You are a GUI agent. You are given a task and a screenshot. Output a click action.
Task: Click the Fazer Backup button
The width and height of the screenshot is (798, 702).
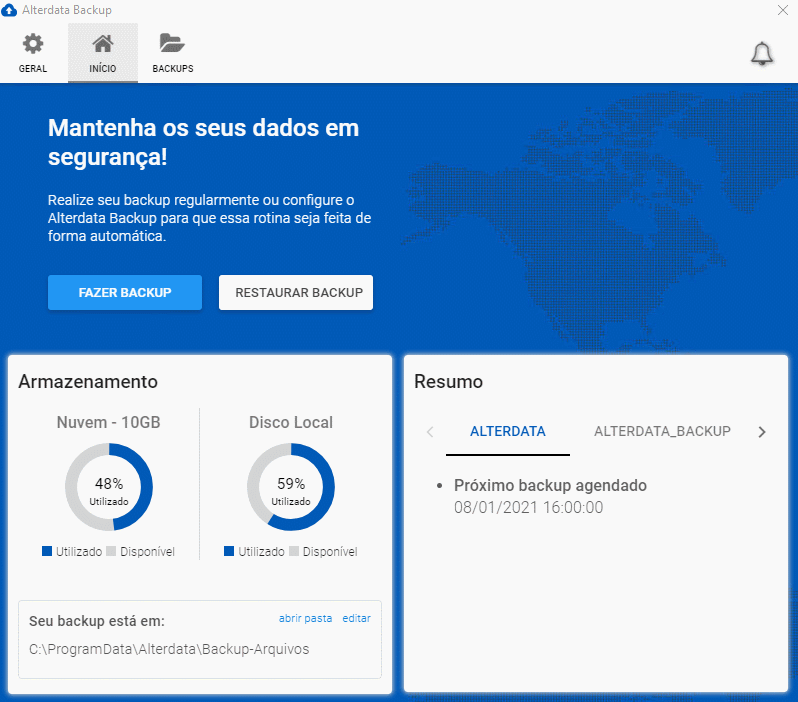pos(125,293)
